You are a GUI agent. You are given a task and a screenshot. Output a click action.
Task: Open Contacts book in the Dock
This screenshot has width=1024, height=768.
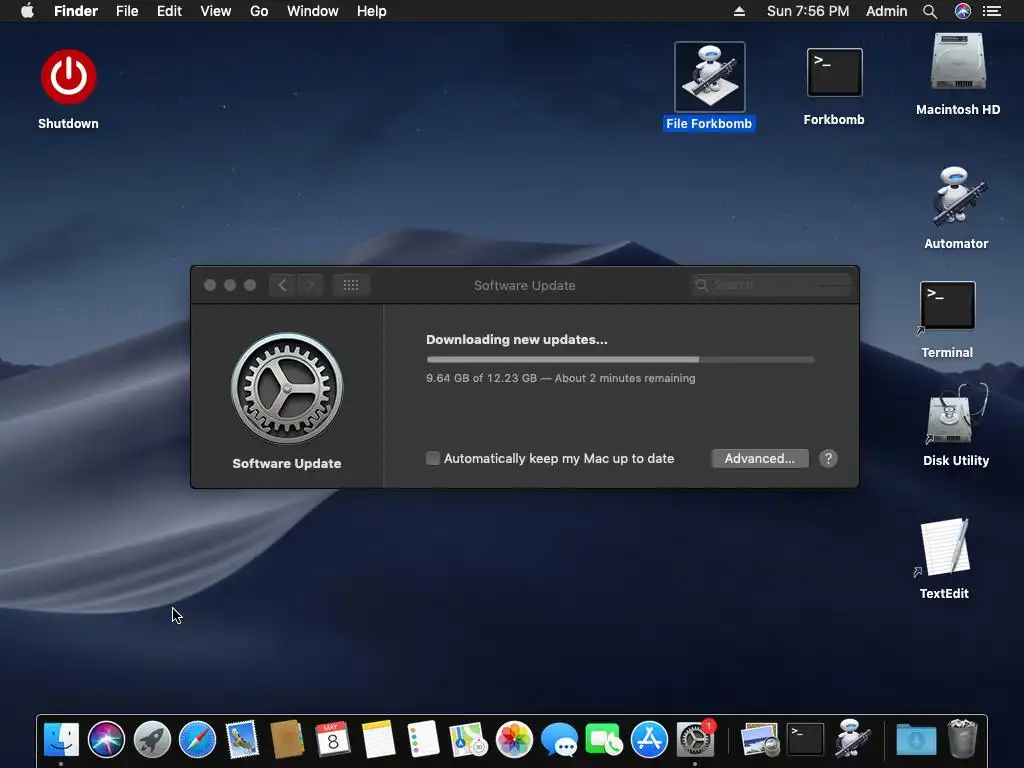(x=287, y=739)
